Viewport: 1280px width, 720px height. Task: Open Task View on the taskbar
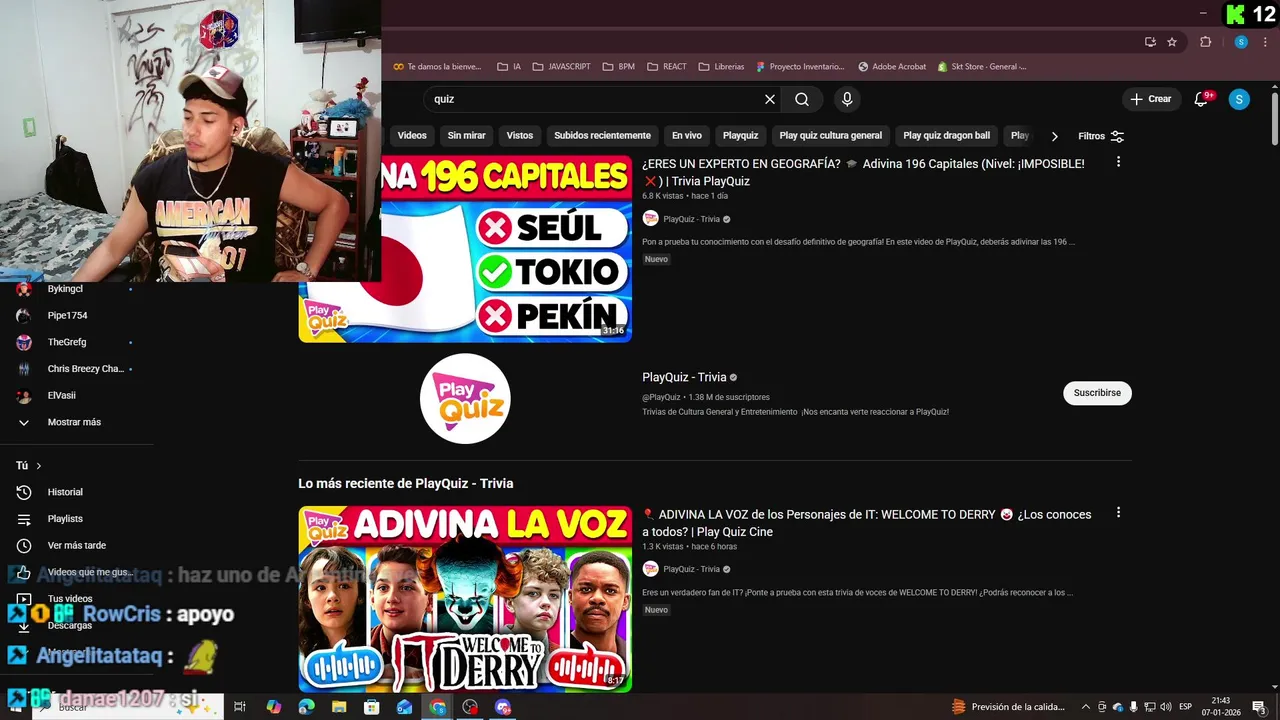tap(240, 707)
